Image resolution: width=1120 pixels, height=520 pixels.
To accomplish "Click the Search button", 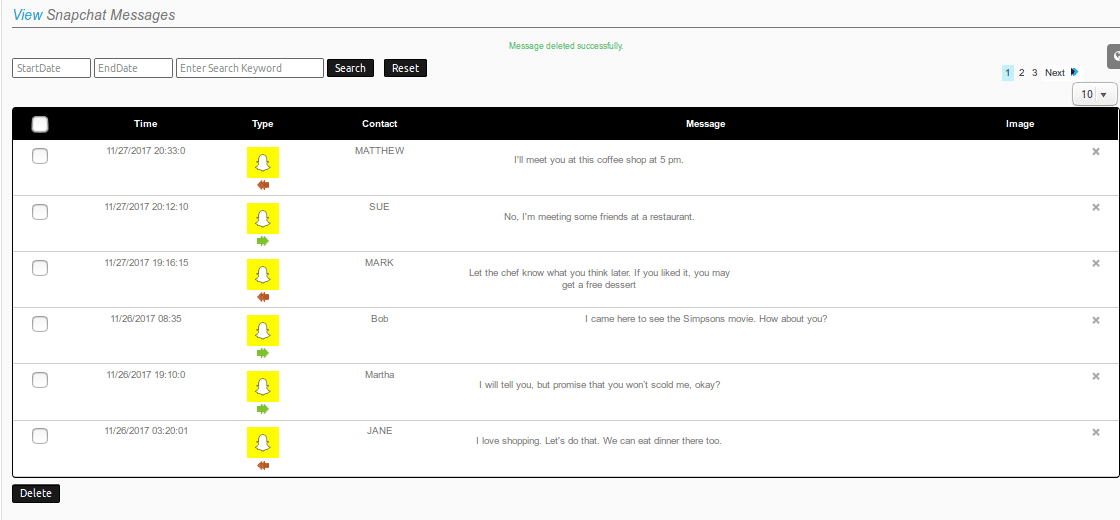I will 350,68.
